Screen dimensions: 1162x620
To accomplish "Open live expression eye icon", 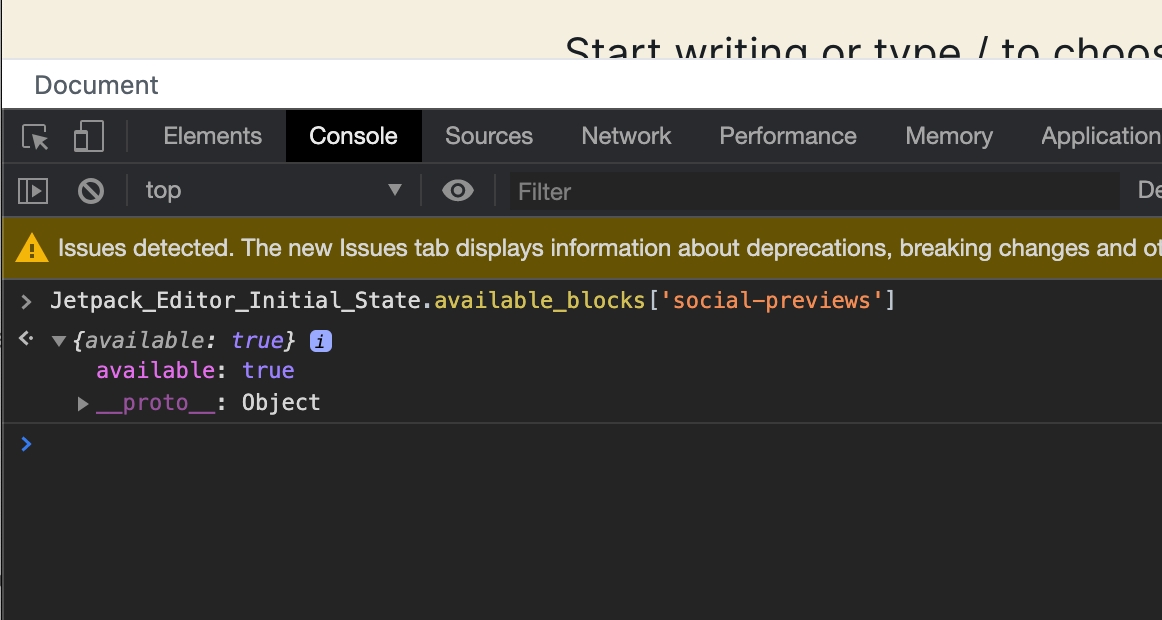I will (458, 190).
